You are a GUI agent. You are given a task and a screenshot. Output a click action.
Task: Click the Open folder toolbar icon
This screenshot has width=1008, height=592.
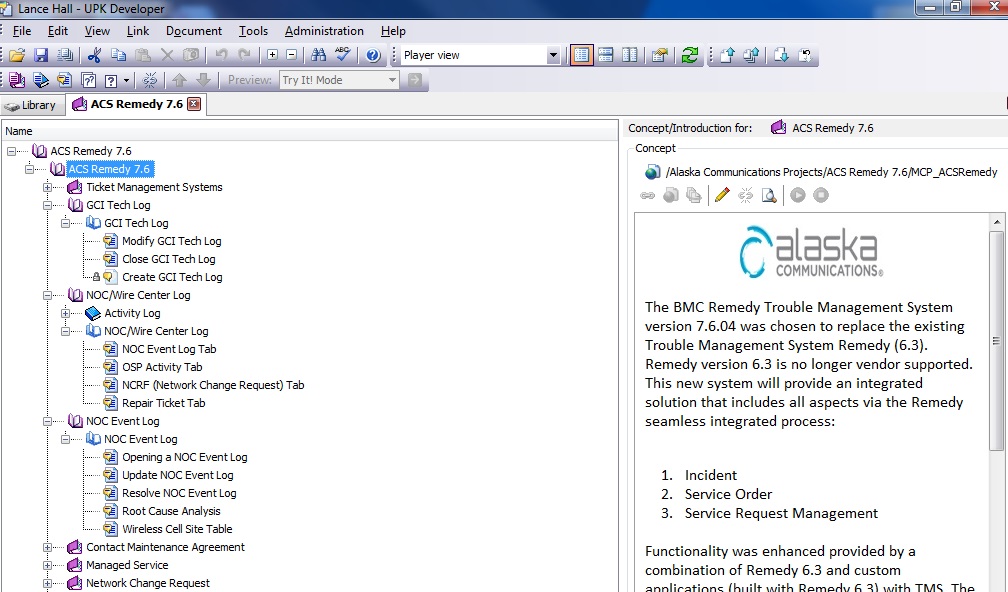17,55
